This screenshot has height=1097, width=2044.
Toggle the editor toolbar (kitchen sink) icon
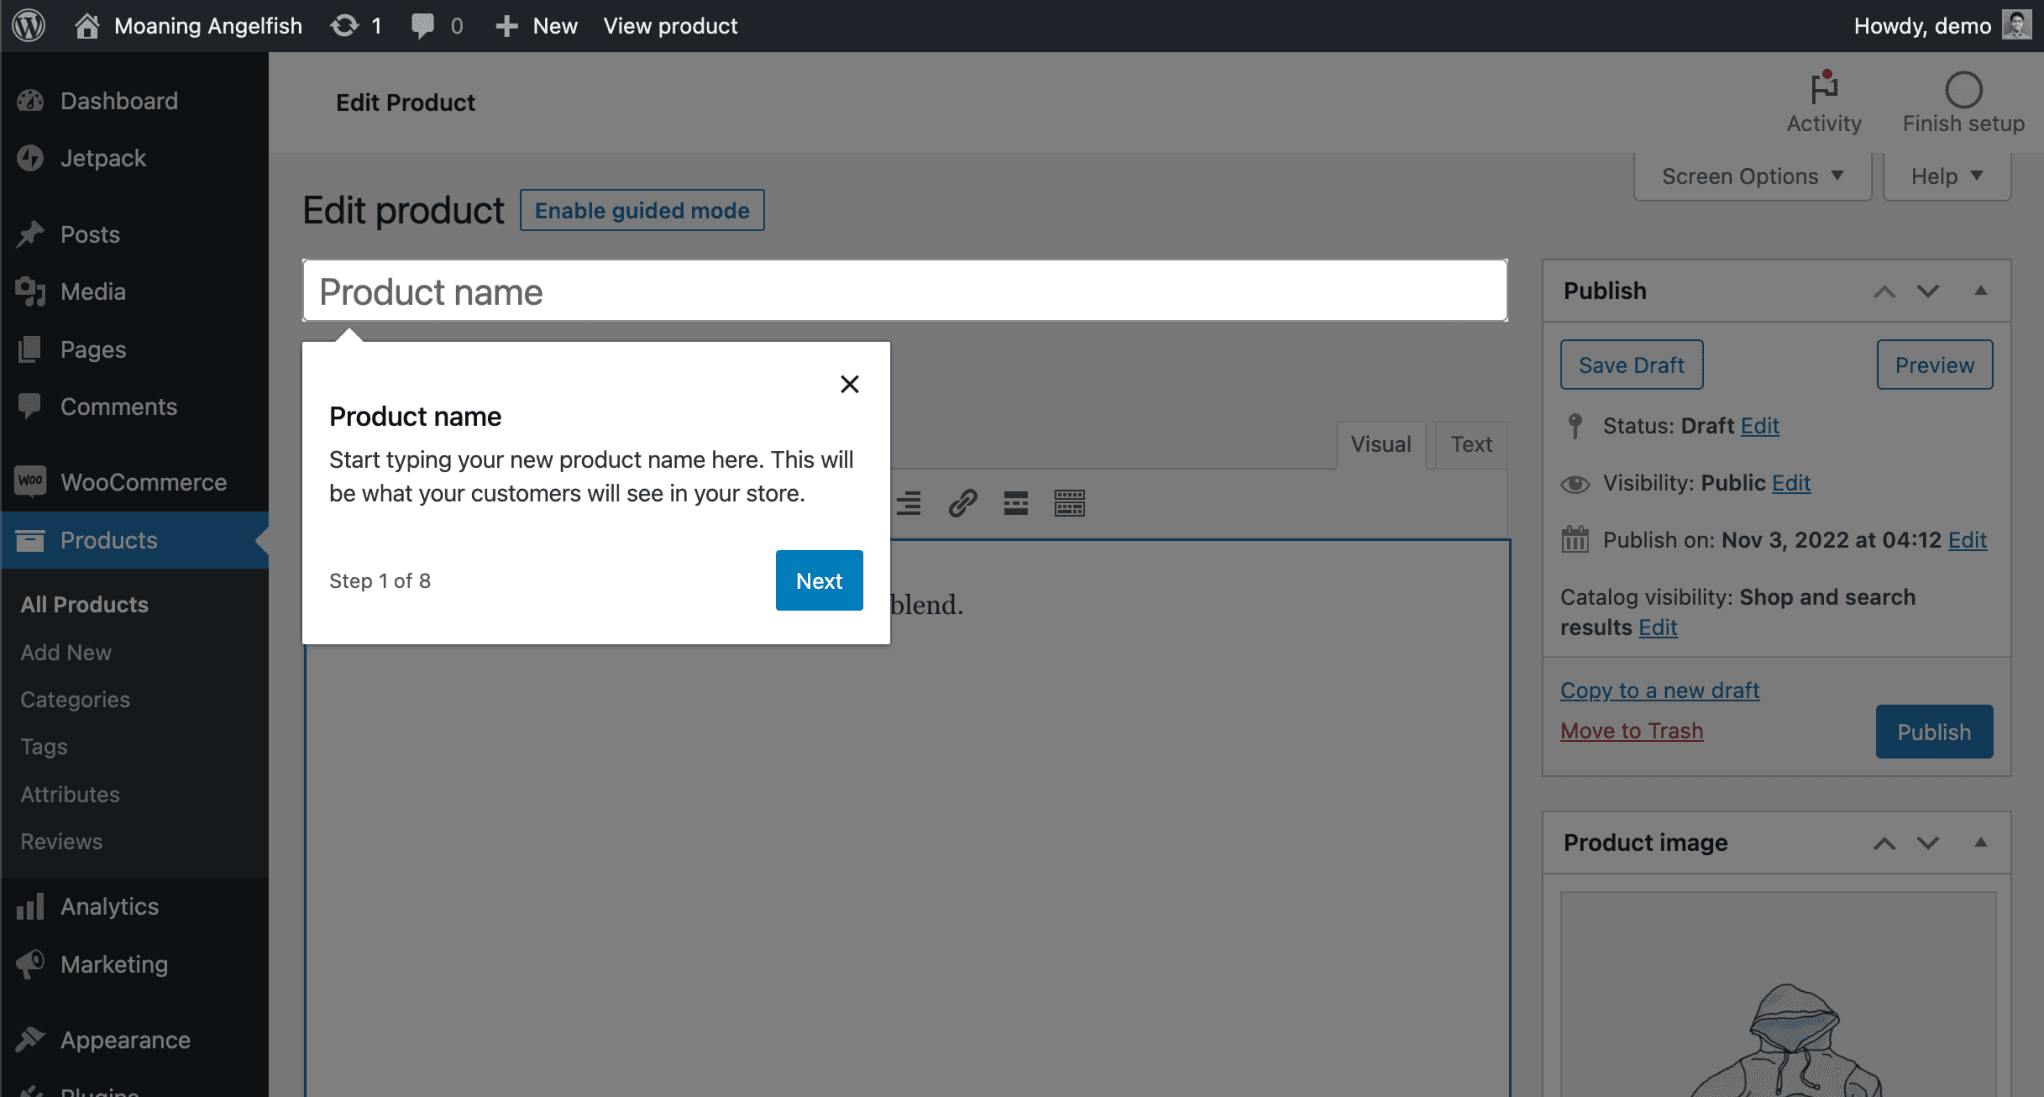tap(1069, 503)
